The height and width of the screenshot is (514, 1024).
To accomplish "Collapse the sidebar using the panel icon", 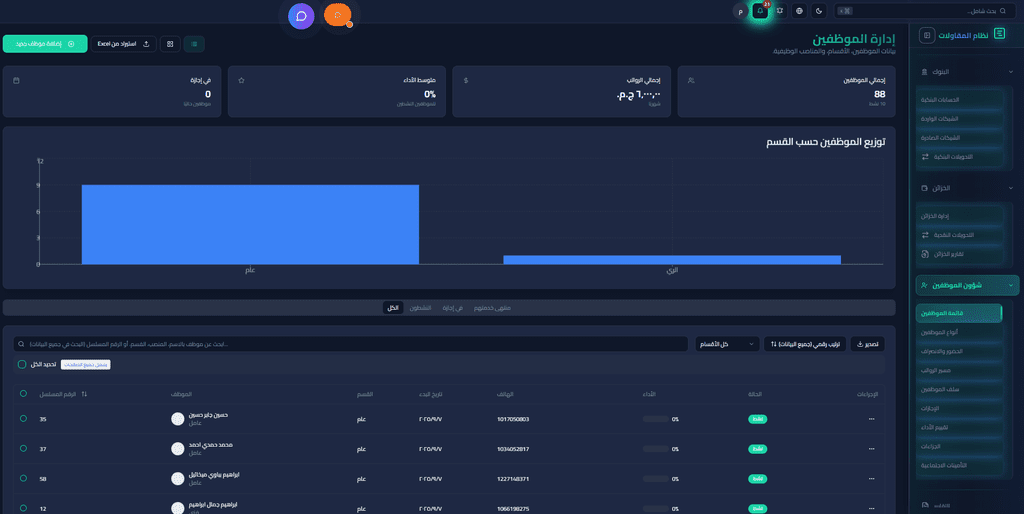I will [x=926, y=35].
